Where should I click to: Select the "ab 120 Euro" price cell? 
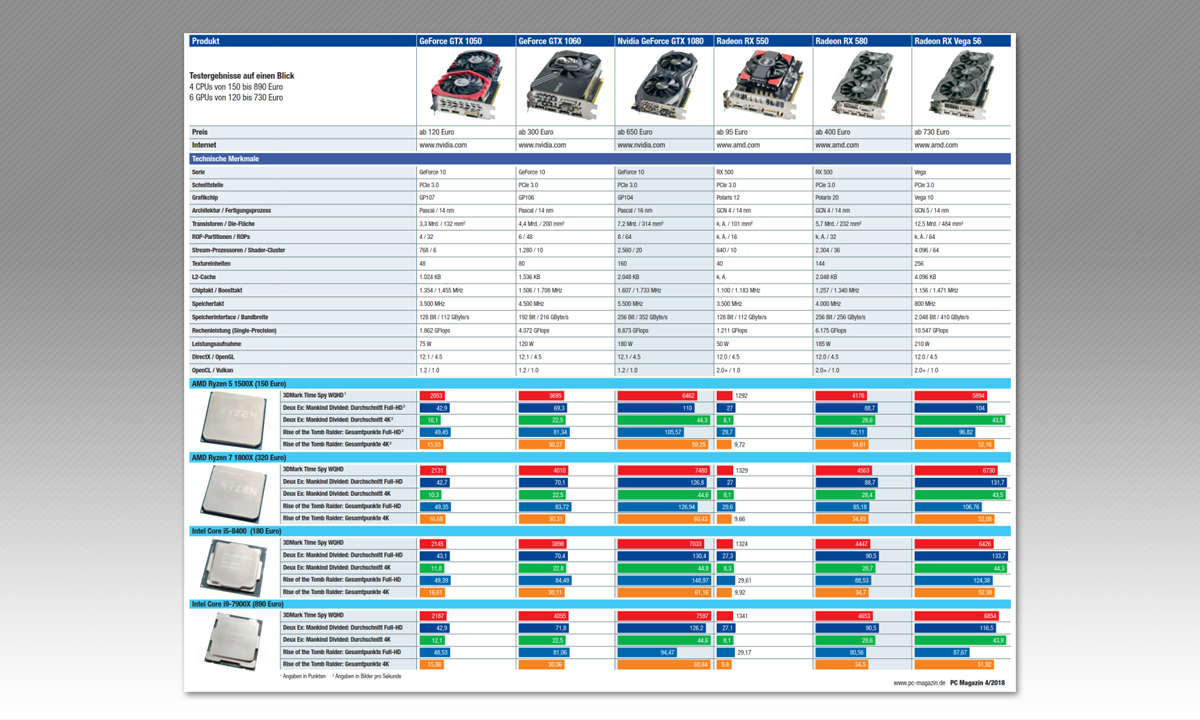(x=466, y=132)
